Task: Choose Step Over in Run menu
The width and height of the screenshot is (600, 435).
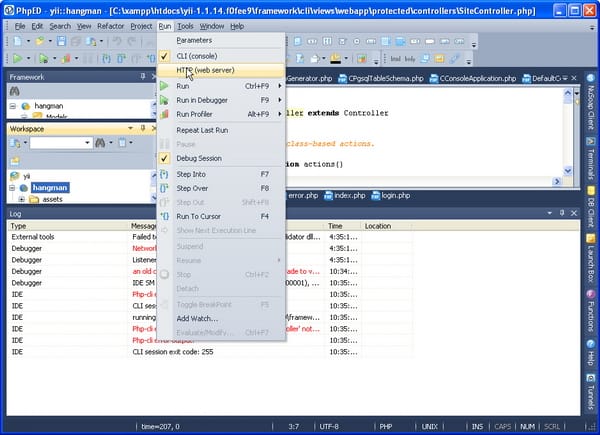Action: click(x=221, y=188)
